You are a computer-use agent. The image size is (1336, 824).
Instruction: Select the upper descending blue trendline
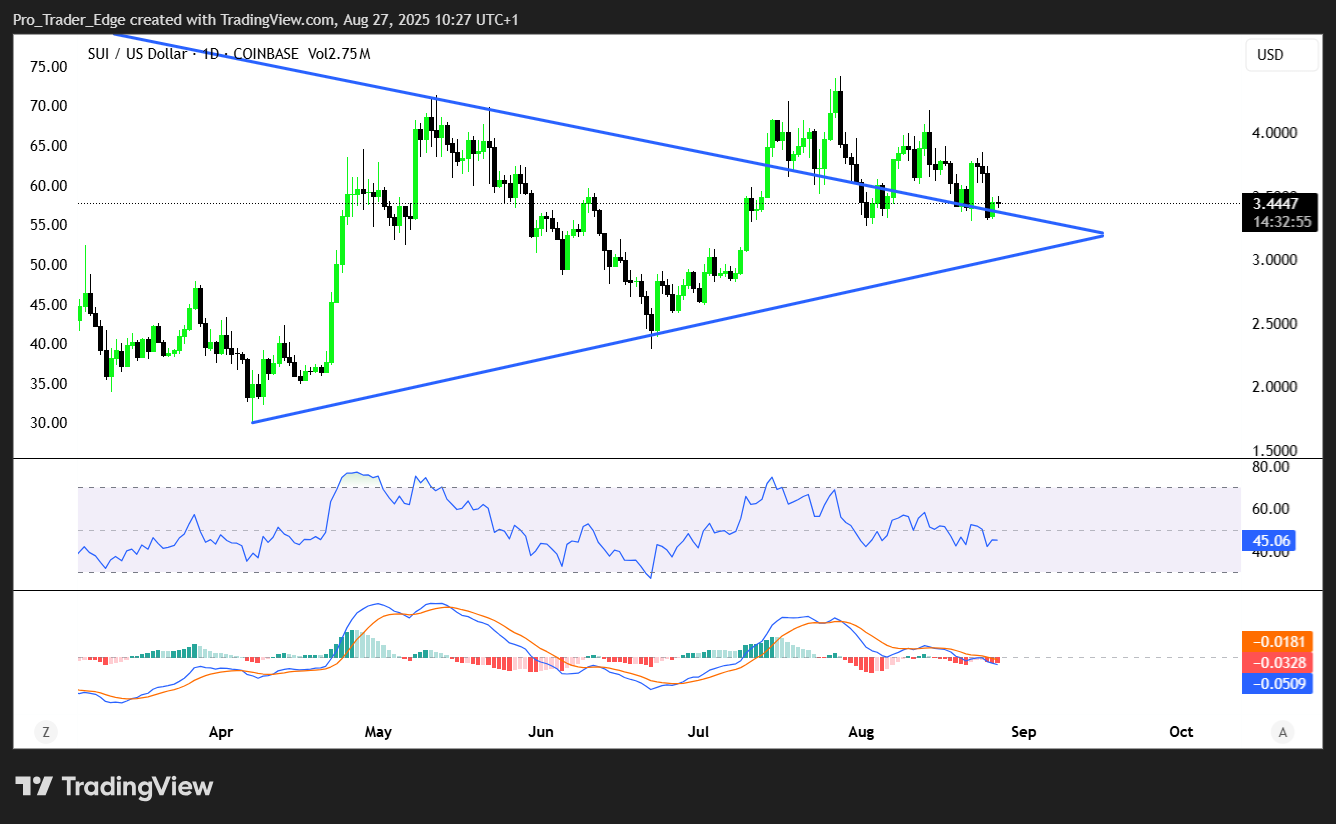pyautogui.click(x=608, y=133)
